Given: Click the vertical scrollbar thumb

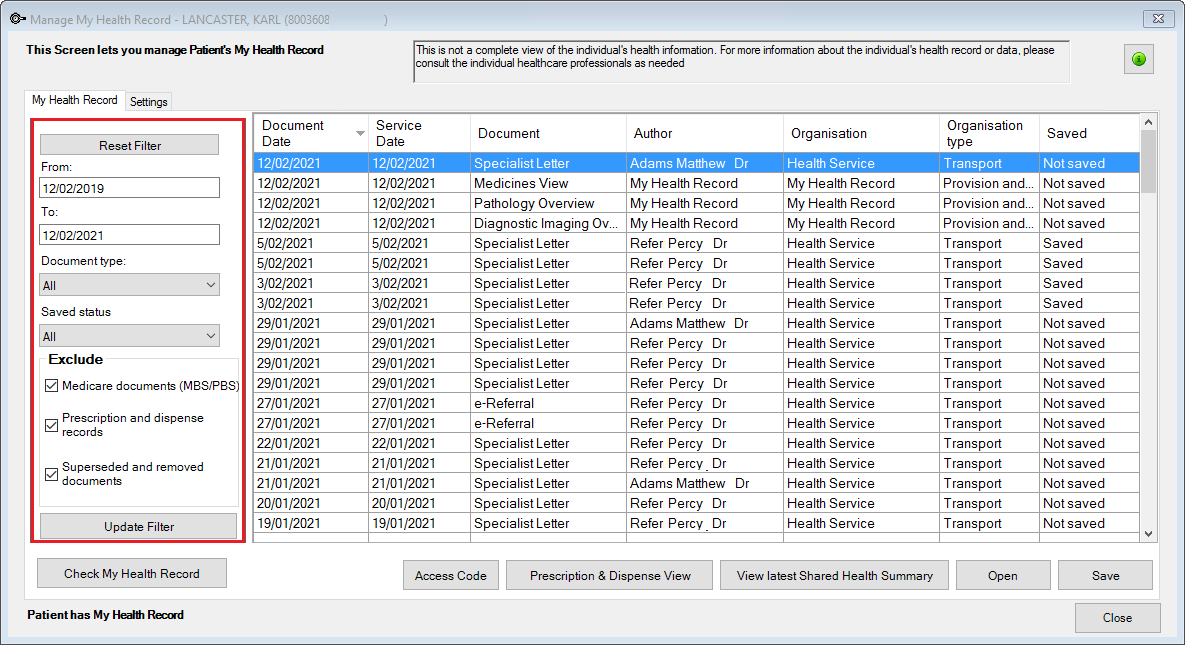Looking at the screenshot, I should click(x=1148, y=161).
